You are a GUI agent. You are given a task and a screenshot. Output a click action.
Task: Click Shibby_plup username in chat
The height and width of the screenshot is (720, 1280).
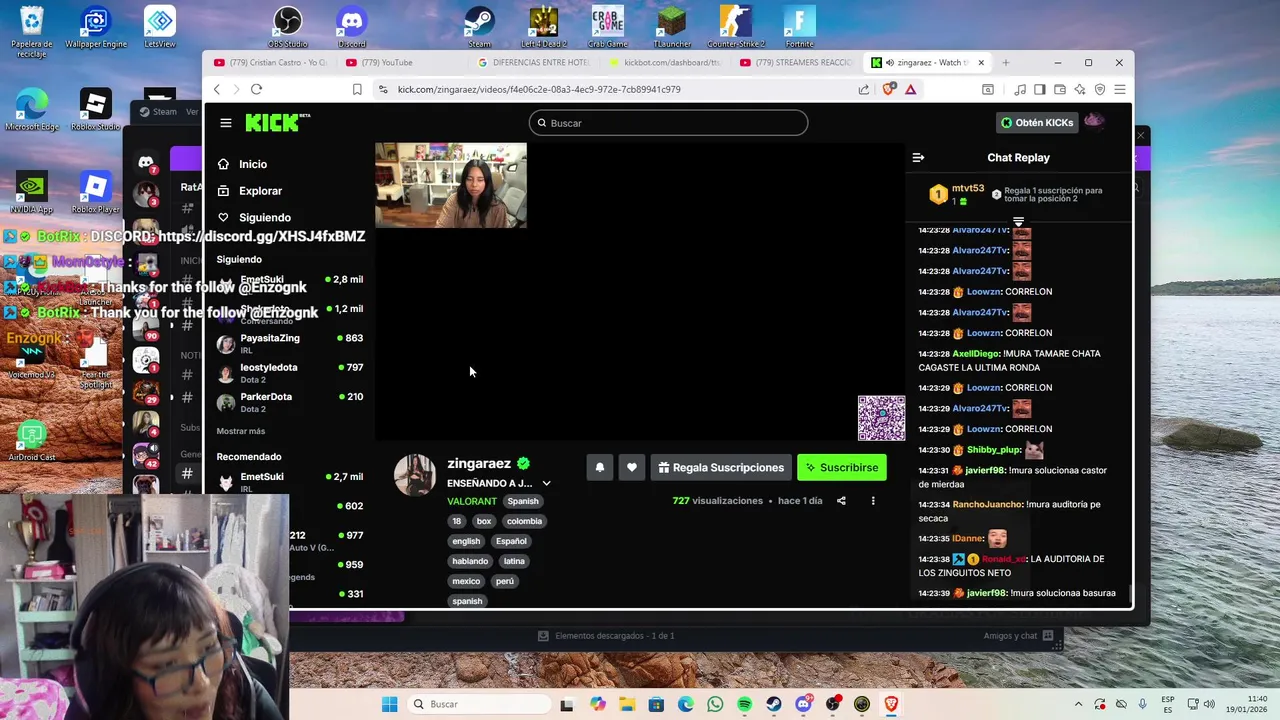pyautogui.click(x=993, y=450)
